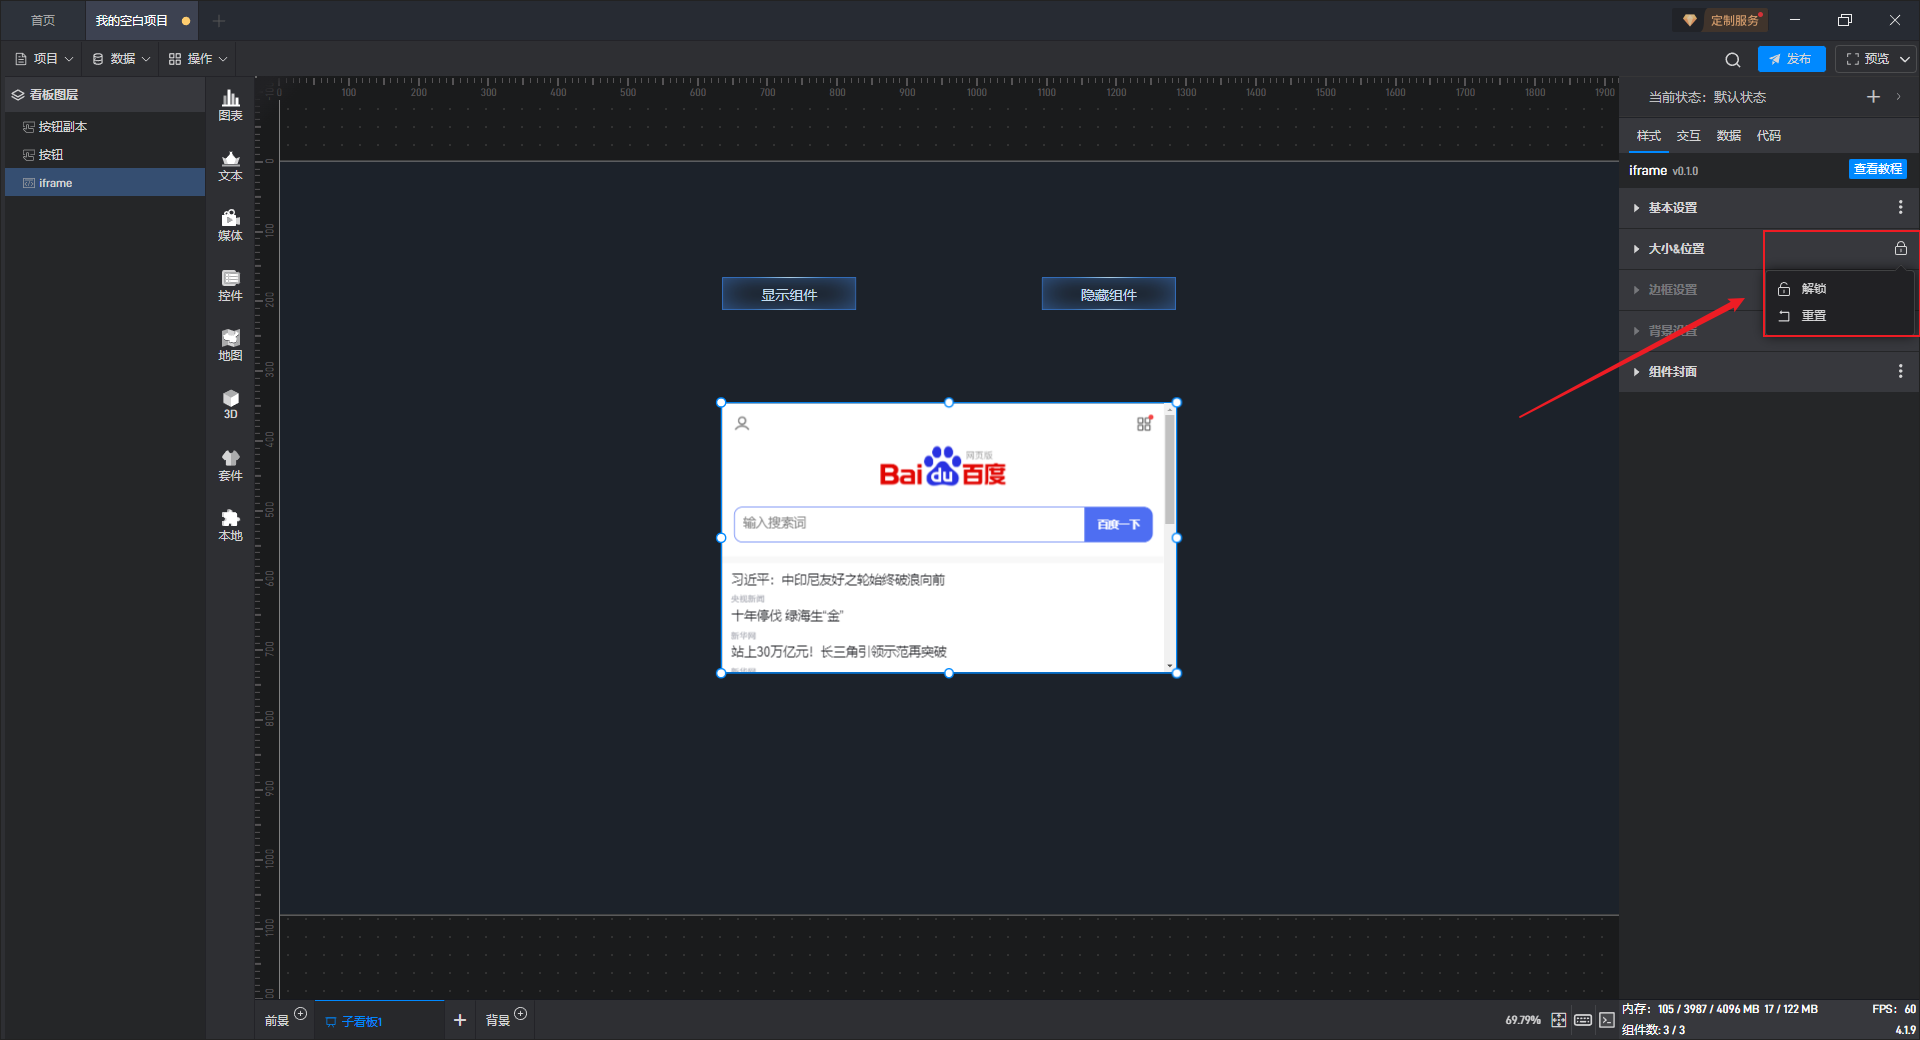Open the 习近平 news headline link
This screenshot has height=1040, width=1920.
pyautogui.click(x=838, y=580)
